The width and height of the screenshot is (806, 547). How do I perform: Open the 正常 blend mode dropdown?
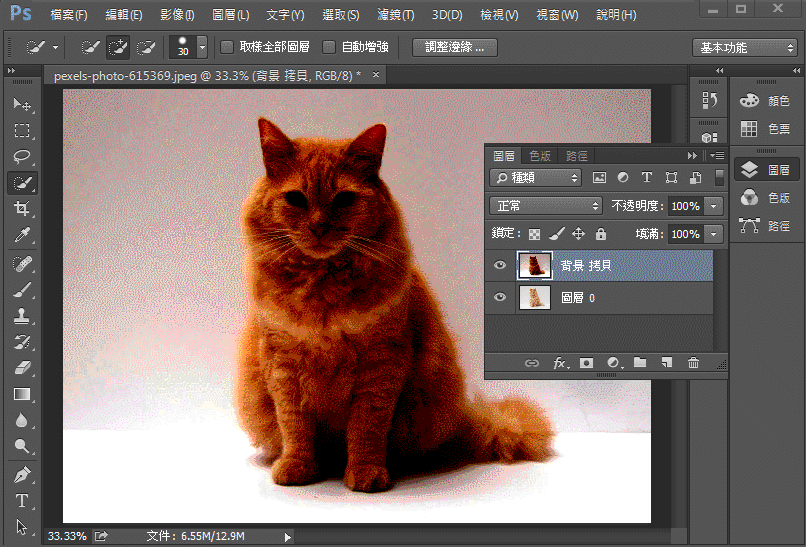(546, 206)
